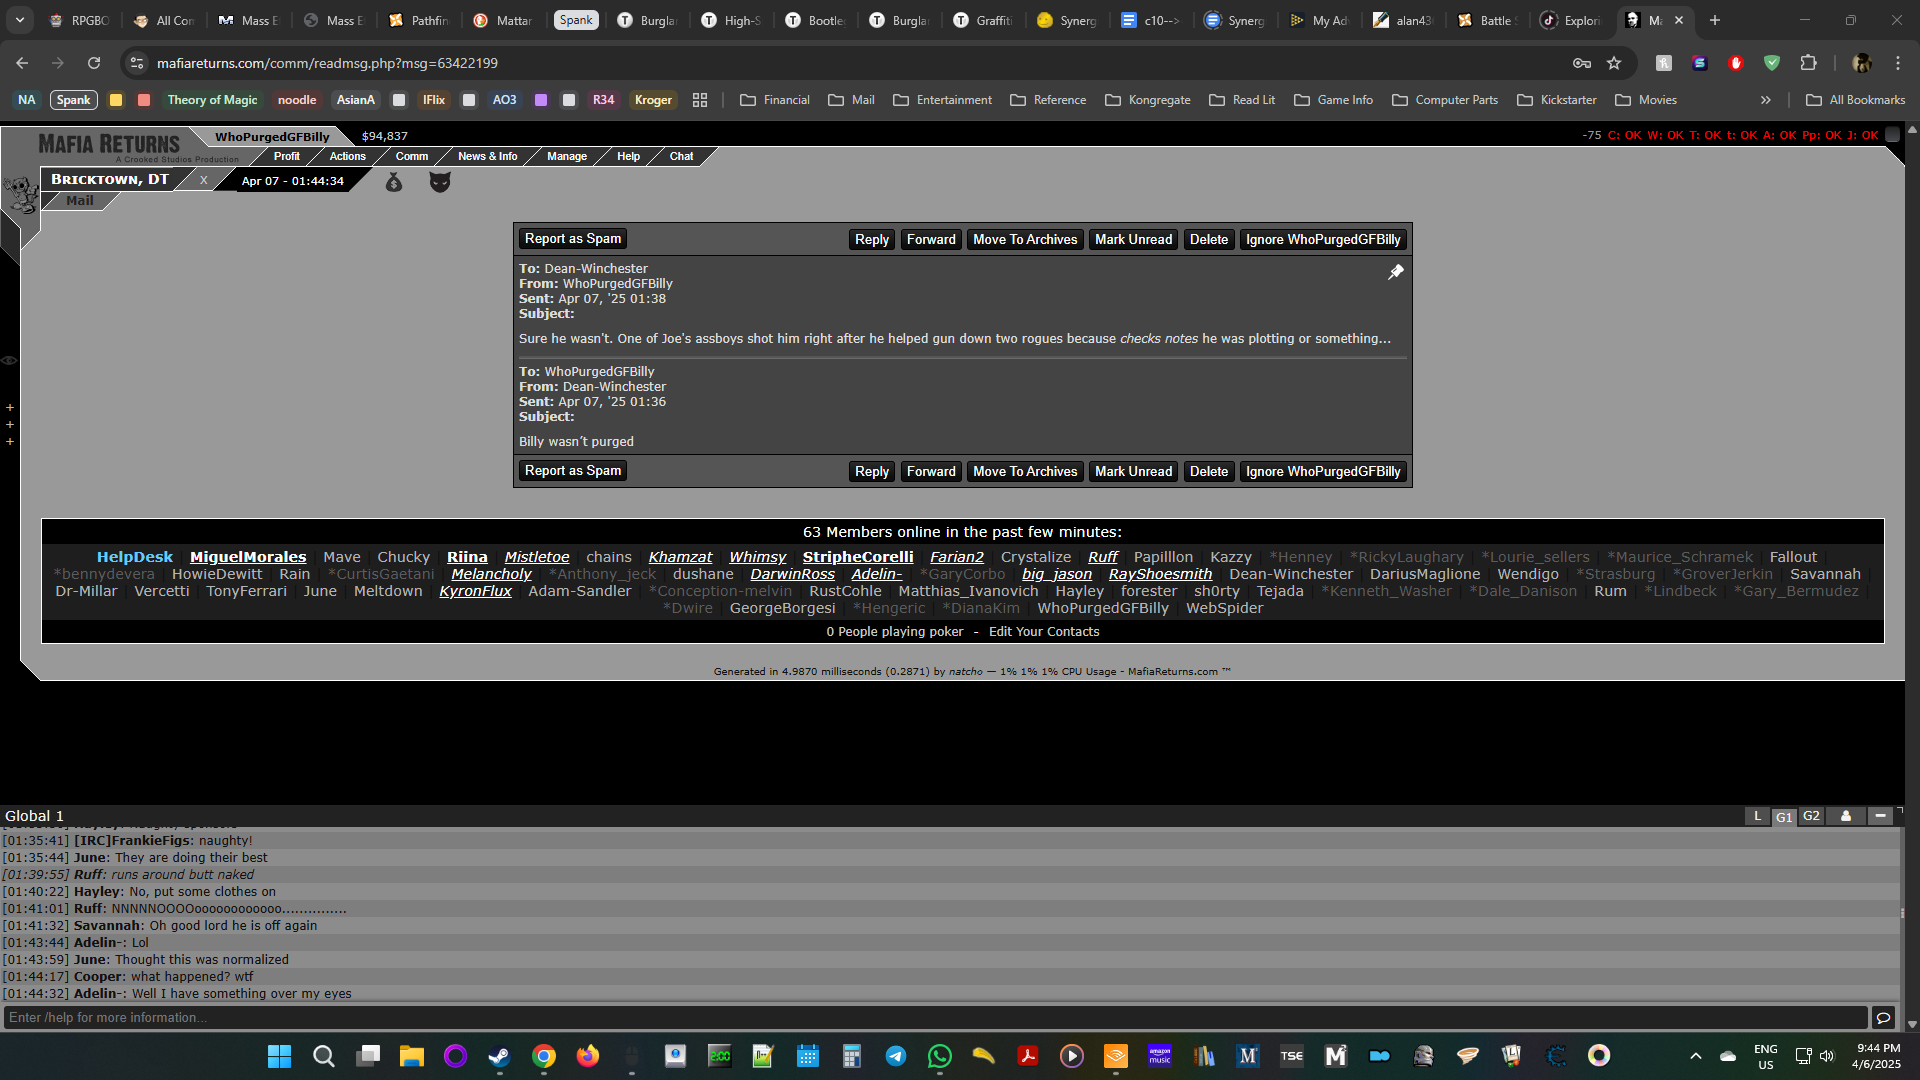This screenshot has width=1920, height=1080.
Task: Switch to G2 chat channel tab
Action: tap(1811, 816)
